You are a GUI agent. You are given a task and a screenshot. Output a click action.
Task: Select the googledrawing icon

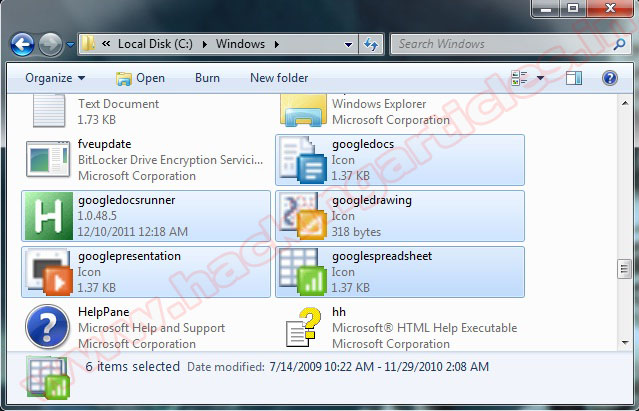(x=304, y=216)
